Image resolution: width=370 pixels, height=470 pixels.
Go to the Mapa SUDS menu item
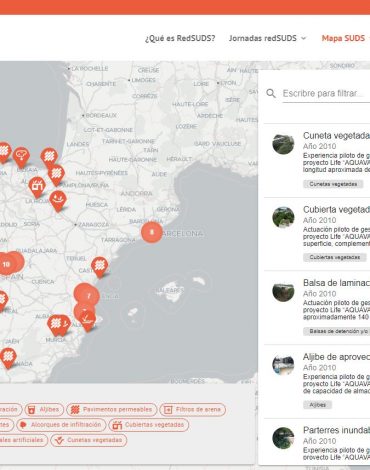[343, 38]
